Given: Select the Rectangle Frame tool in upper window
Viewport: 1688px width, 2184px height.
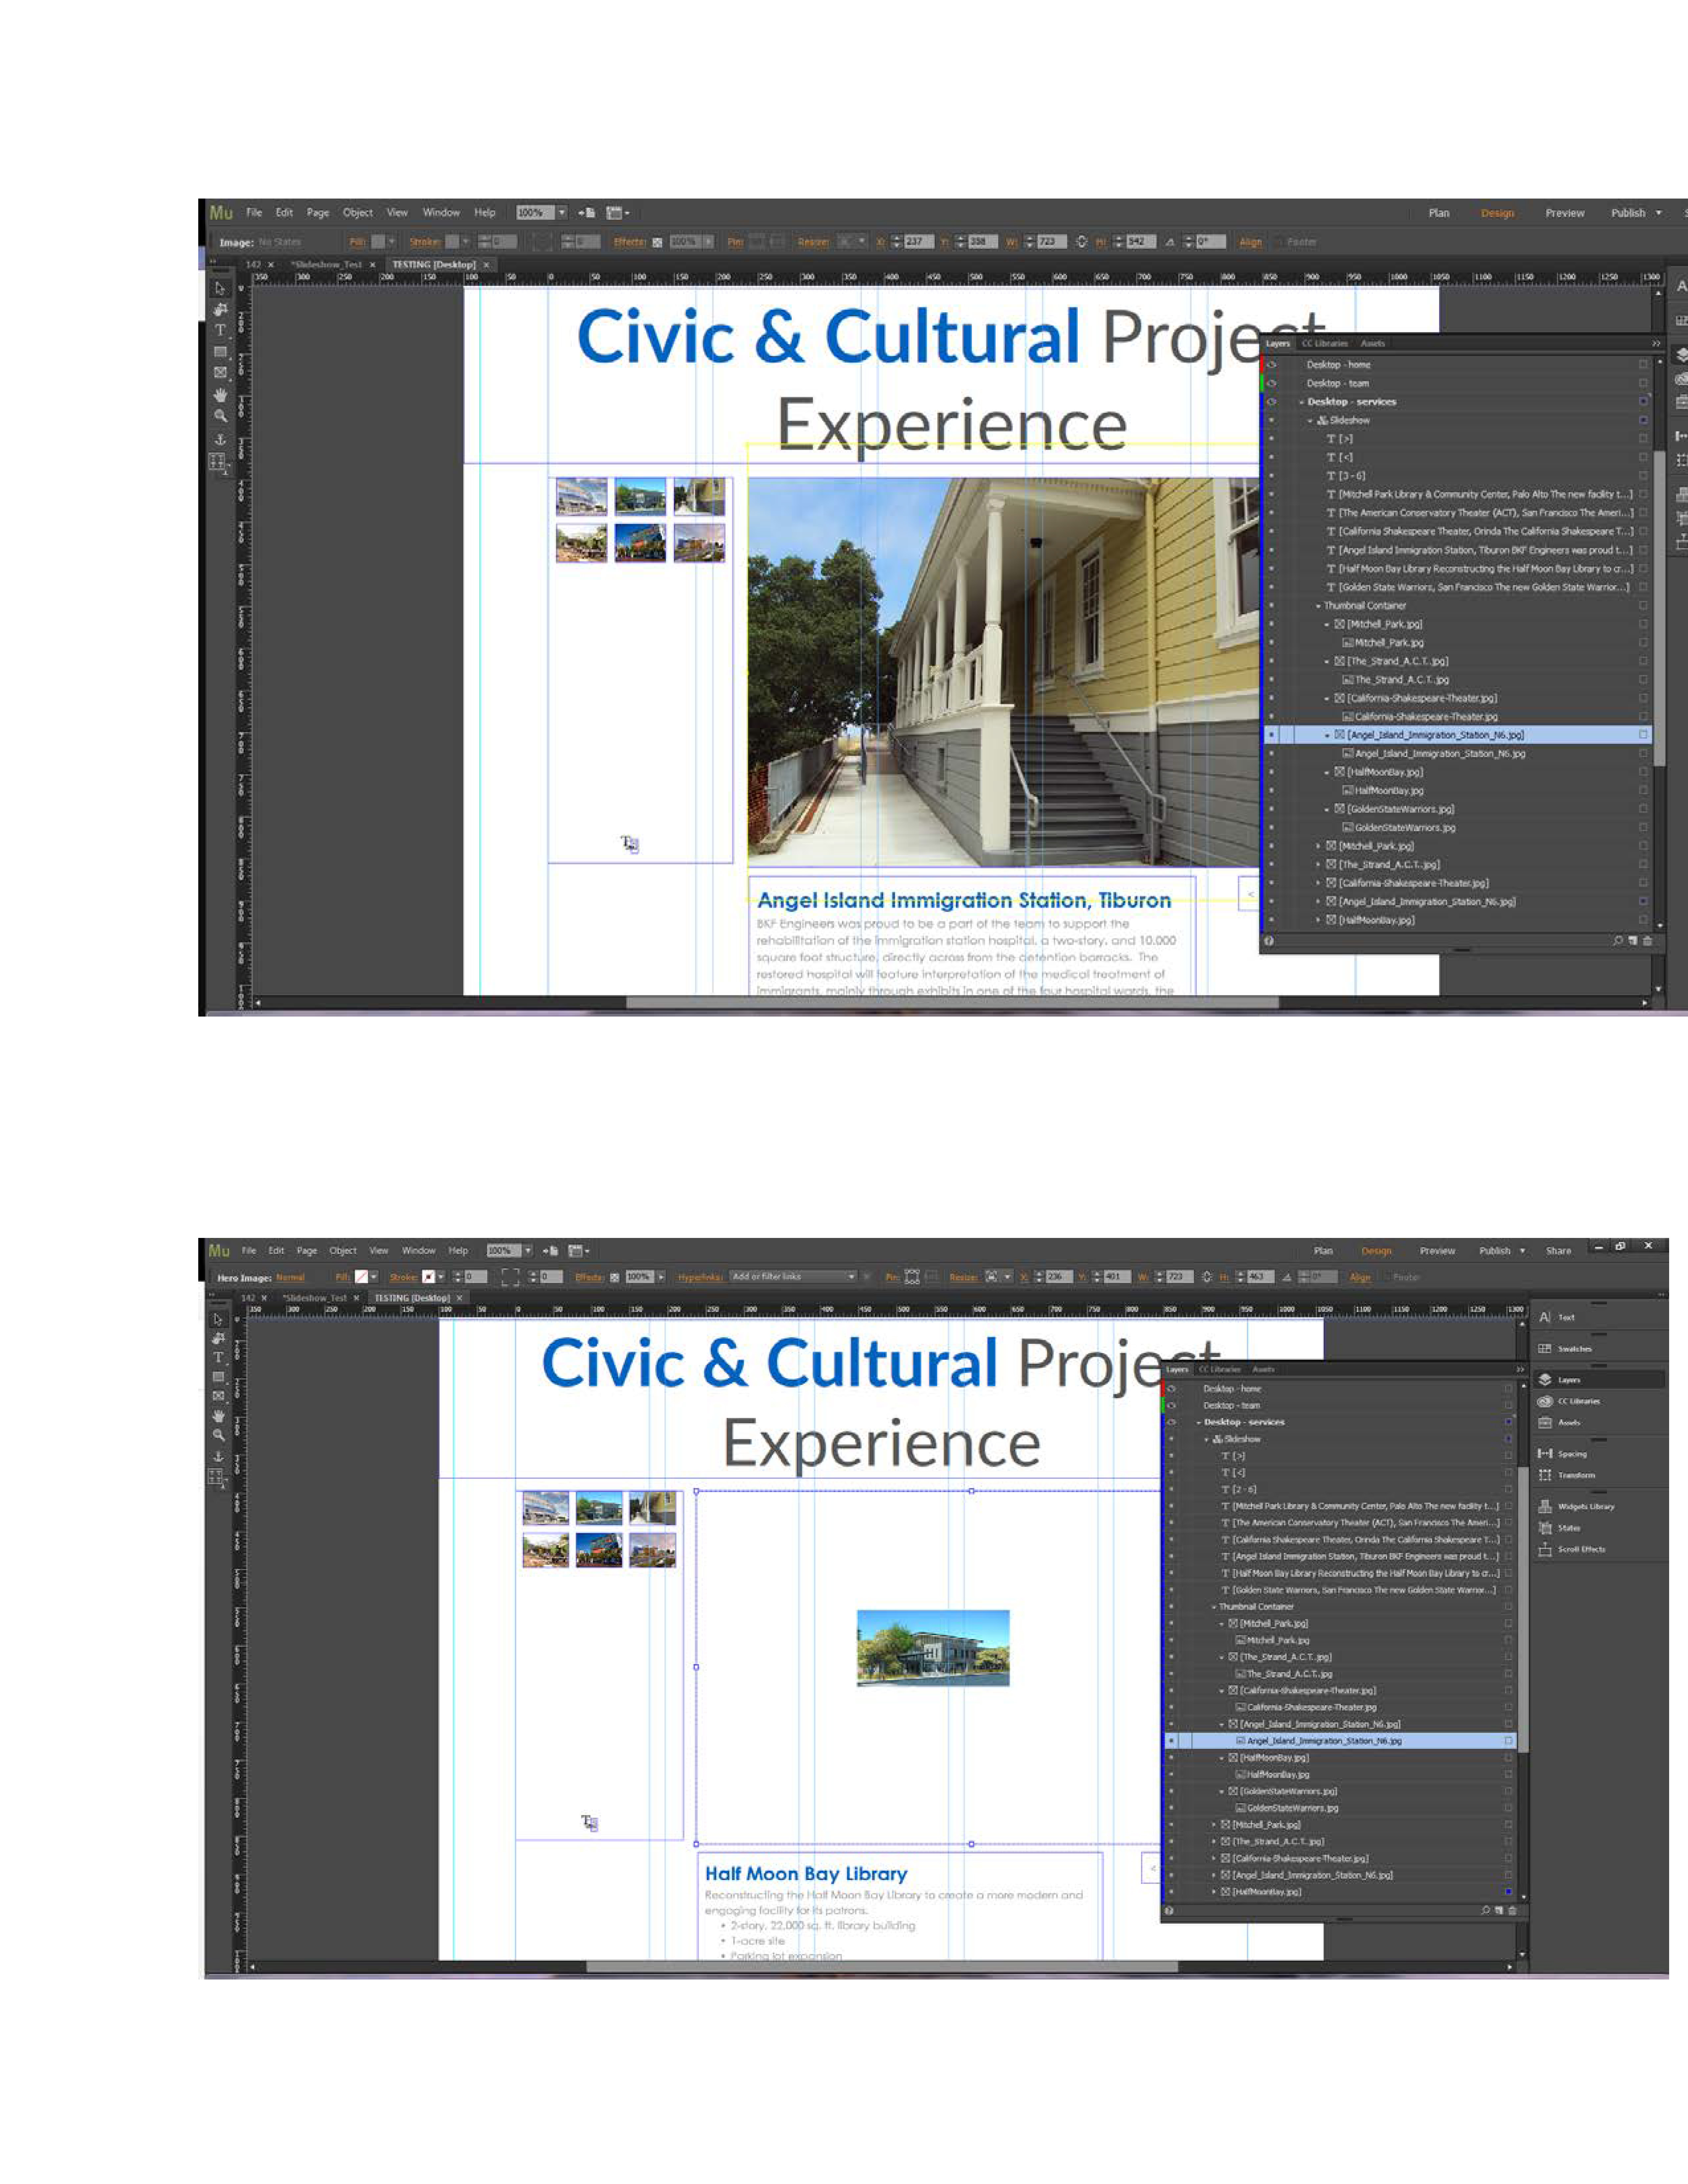Looking at the screenshot, I should [x=220, y=372].
